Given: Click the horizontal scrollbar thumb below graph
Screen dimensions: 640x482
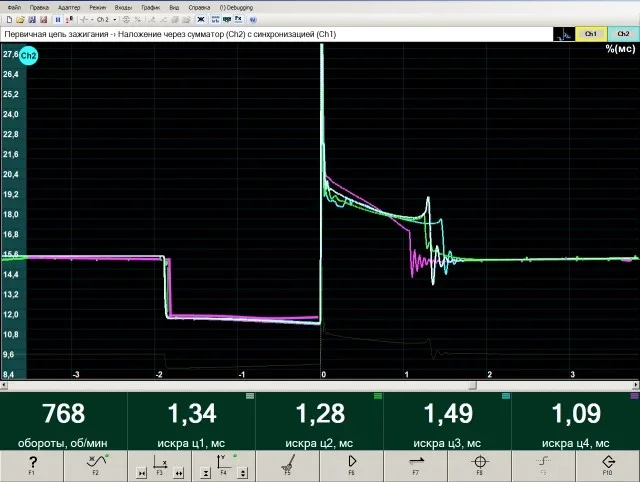Looking at the screenshot, I should pyautogui.click(x=472, y=385).
